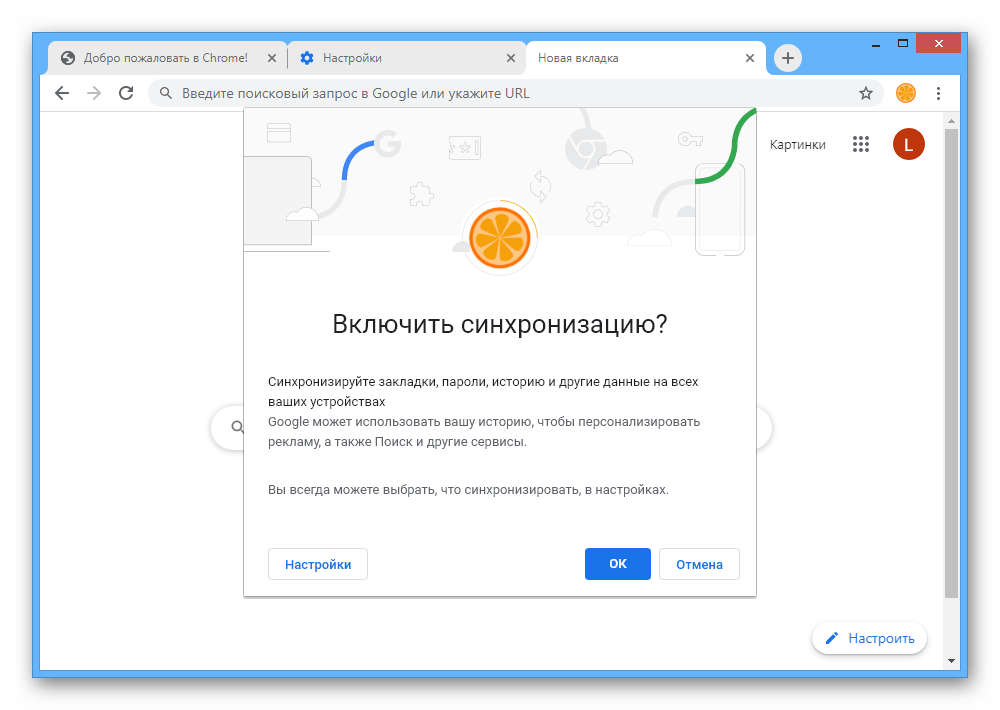
Task: Click the Настроить customize button
Action: 869,638
